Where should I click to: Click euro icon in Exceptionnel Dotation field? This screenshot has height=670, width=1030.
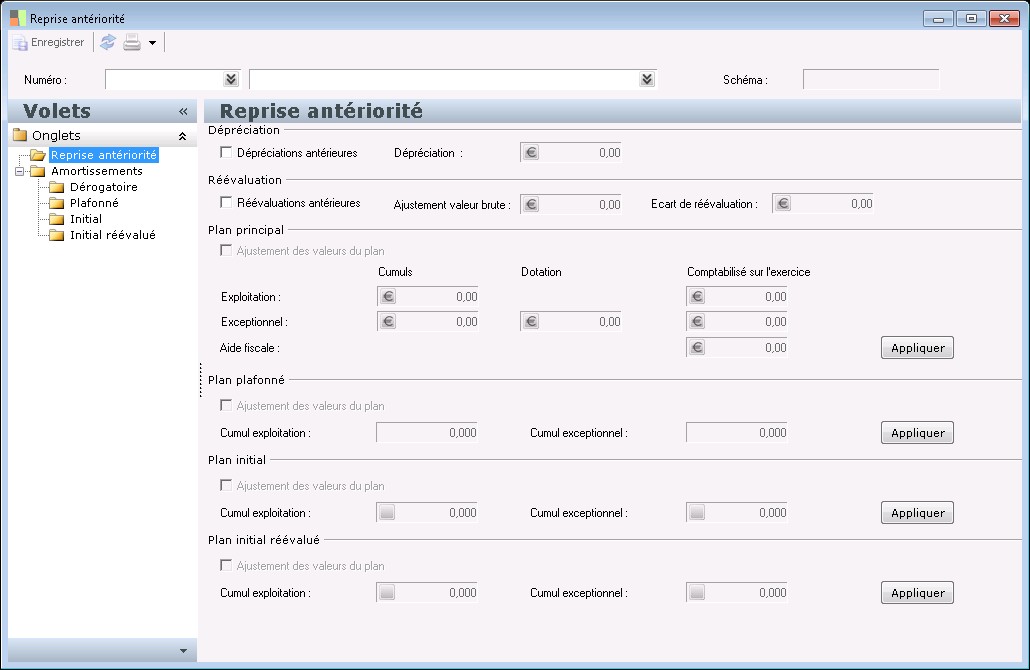(x=531, y=322)
